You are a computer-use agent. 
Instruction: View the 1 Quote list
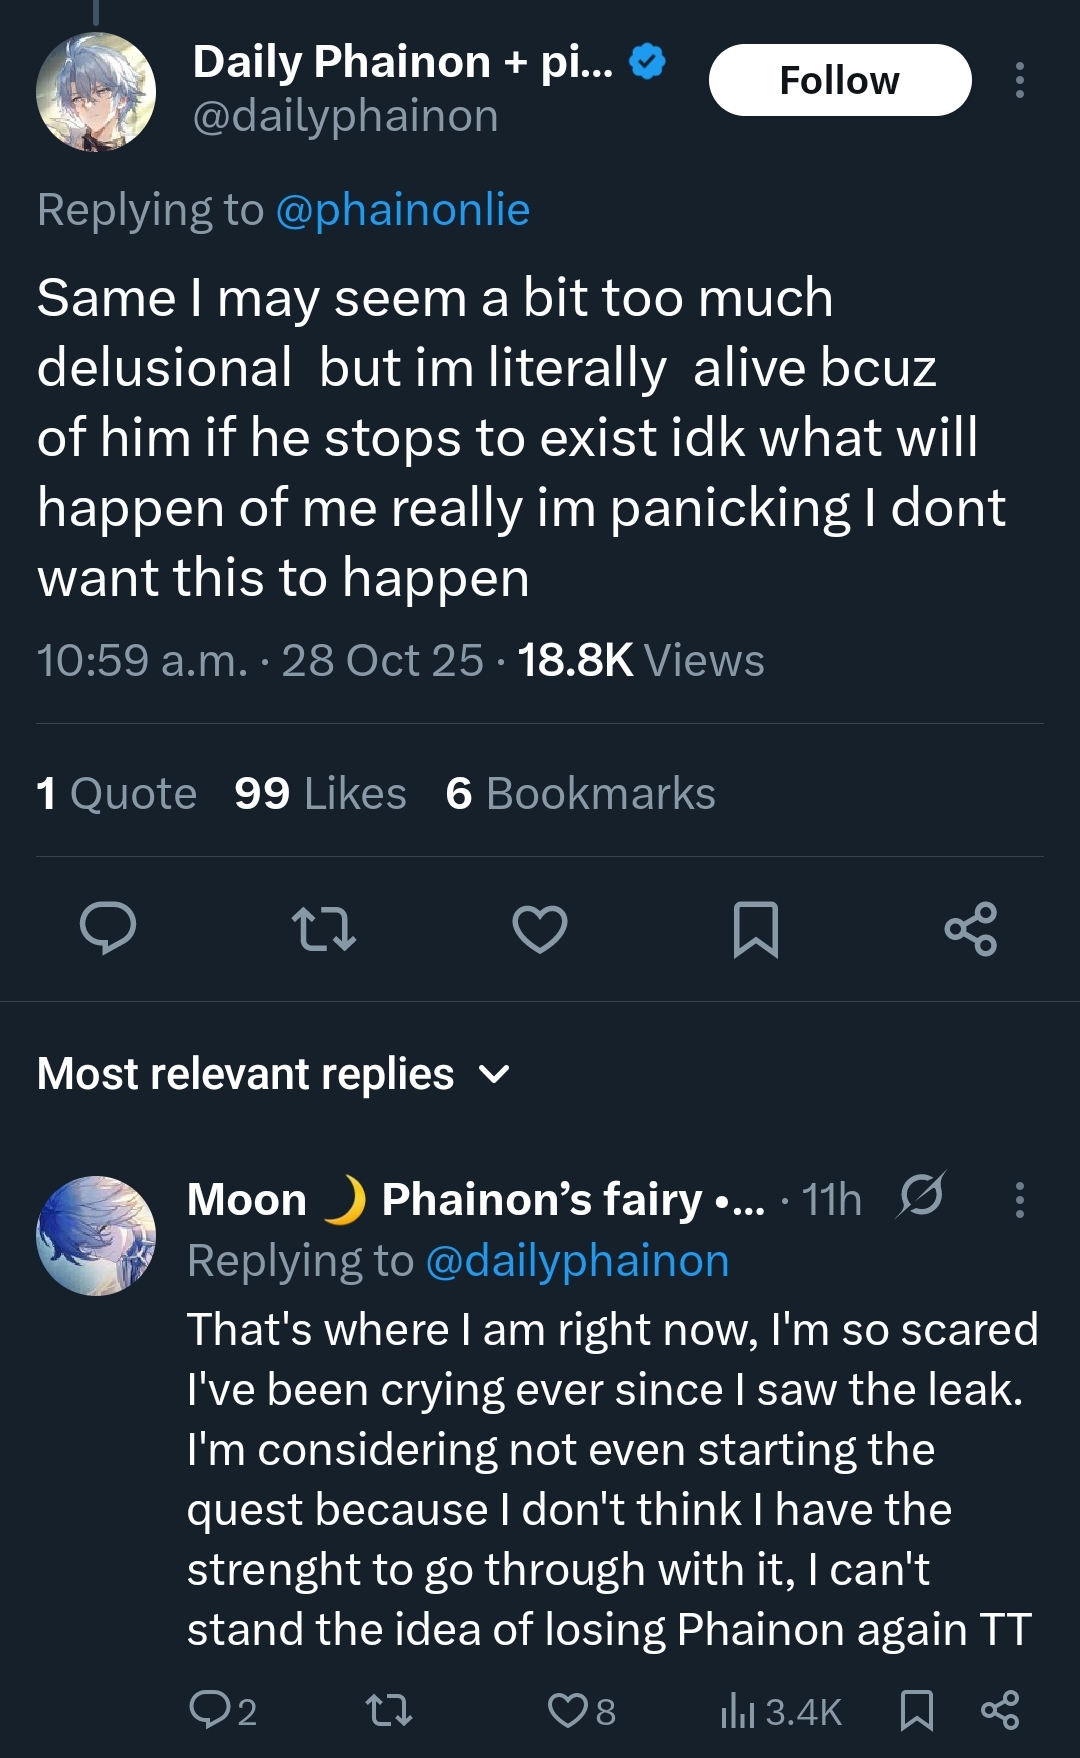tap(116, 794)
